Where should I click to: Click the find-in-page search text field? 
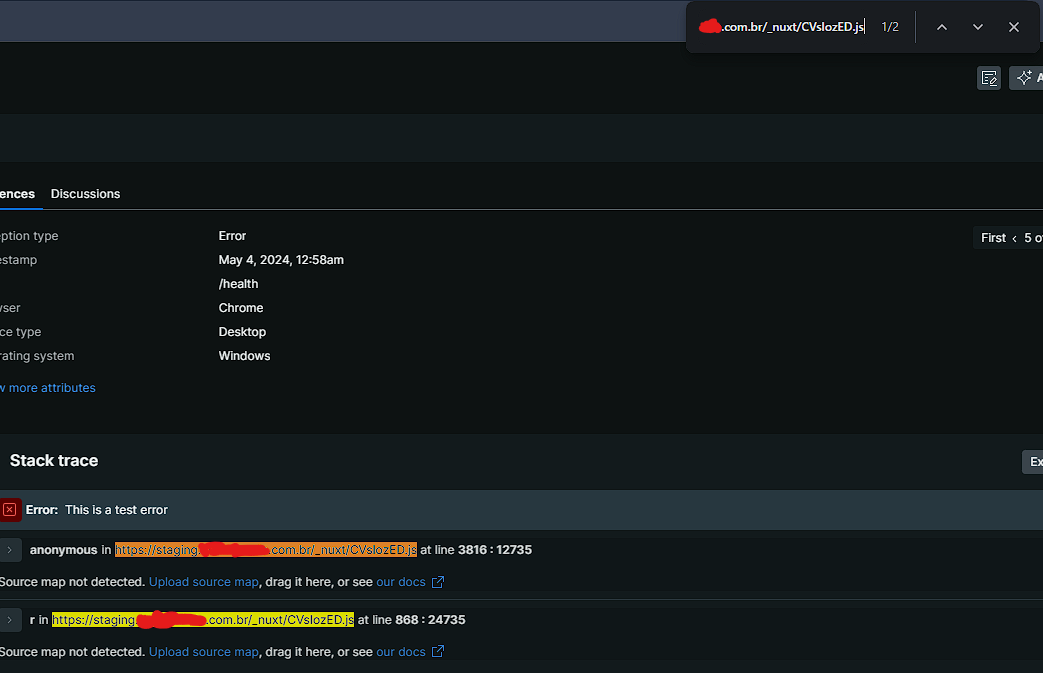782,27
